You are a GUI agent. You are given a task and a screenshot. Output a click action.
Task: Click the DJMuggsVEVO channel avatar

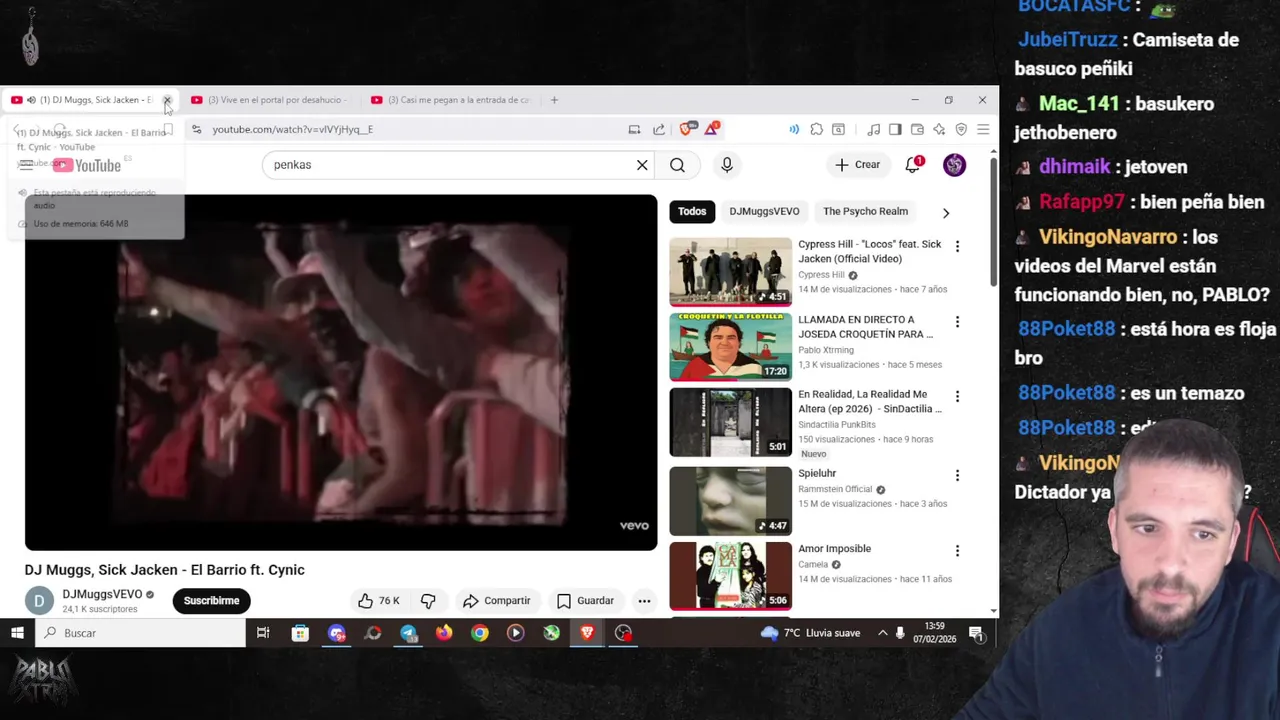(39, 600)
